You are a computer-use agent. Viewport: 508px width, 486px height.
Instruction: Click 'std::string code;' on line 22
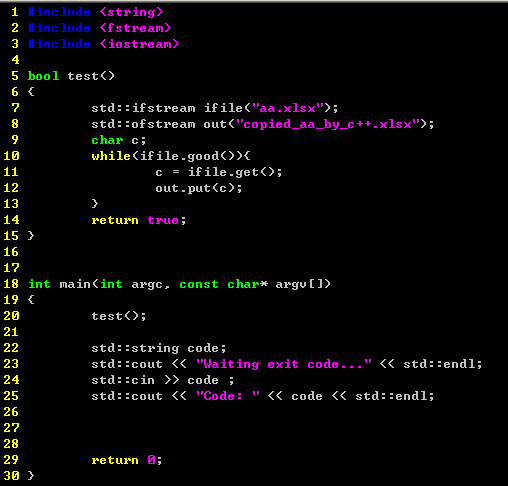pyautogui.click(x=159, y=348)
